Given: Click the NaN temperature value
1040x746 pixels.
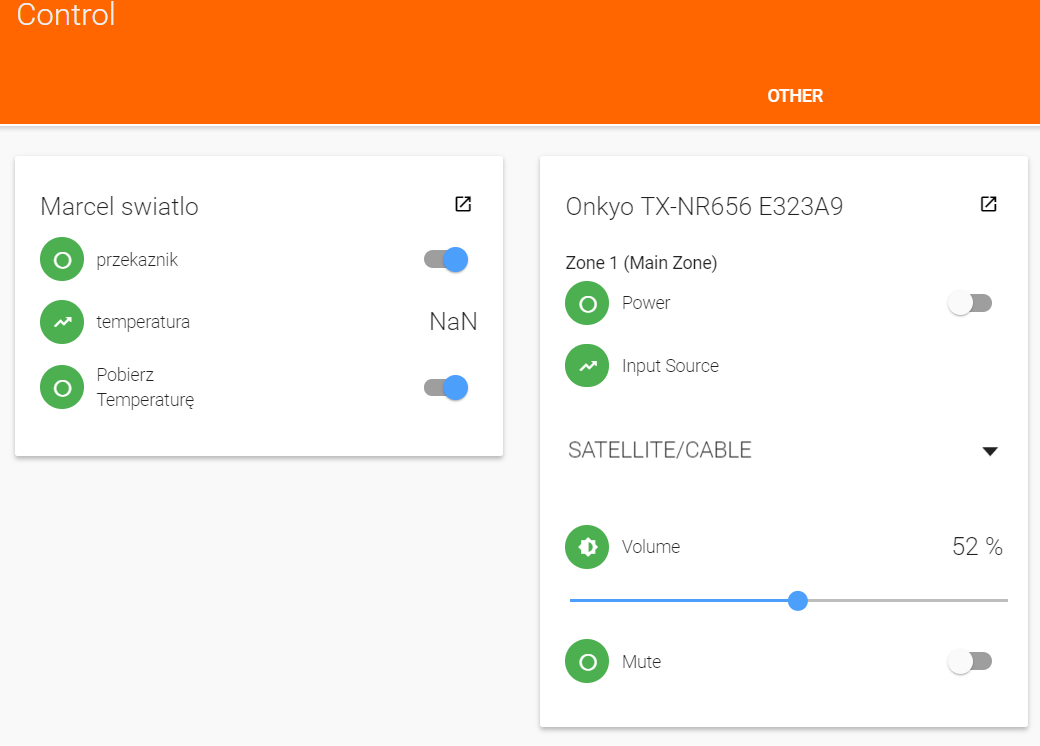Looking at the screenshot, I should (x=453, y=322).
